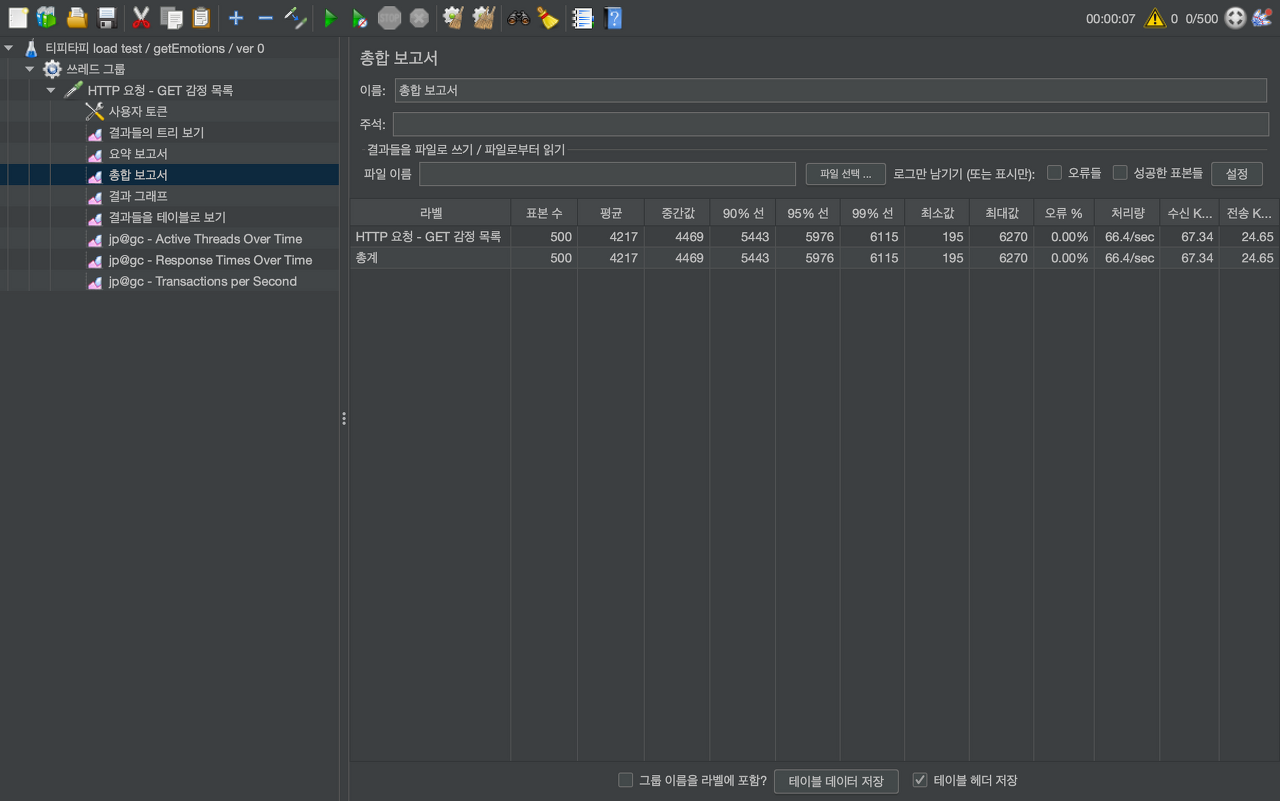Click the 파일 선택 button

click(x=846, y=174)
